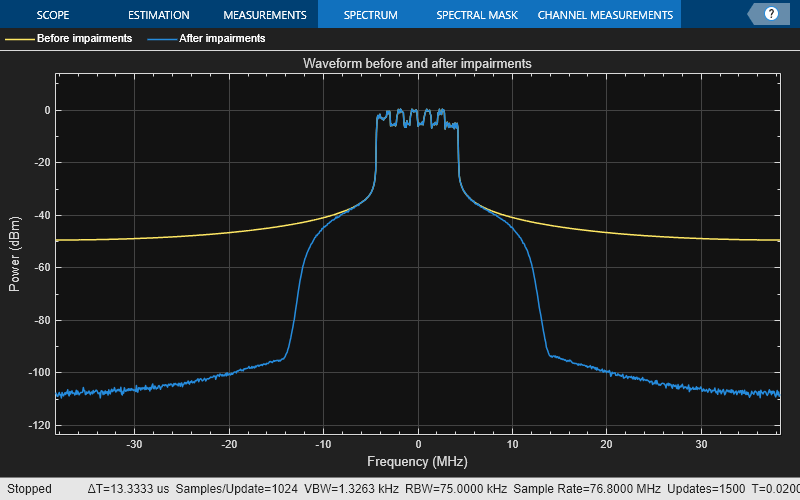Click Sample Rate=76.8000 MHz status entry

(x=587, y=489)
